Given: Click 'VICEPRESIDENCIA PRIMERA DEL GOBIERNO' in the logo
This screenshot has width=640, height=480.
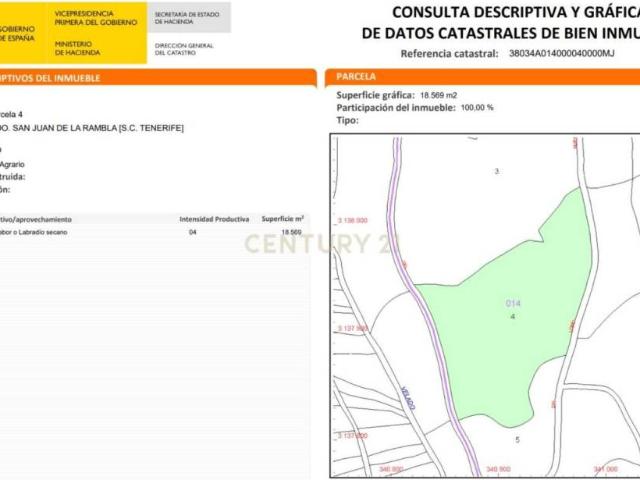Looking at the screenshot, I should (96, 18).
